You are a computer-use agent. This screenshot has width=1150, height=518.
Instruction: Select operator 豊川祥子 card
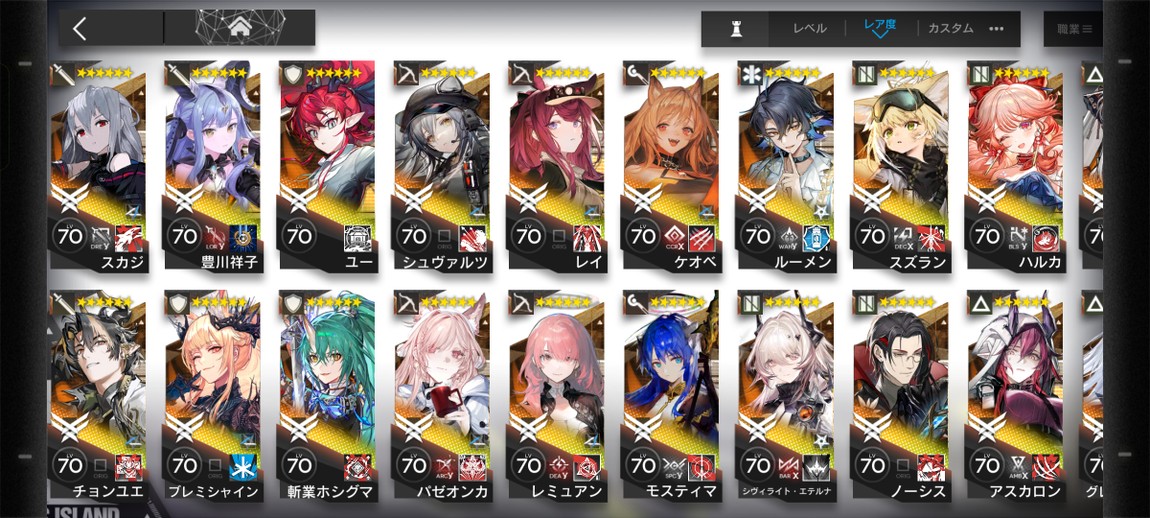(211, 167)
